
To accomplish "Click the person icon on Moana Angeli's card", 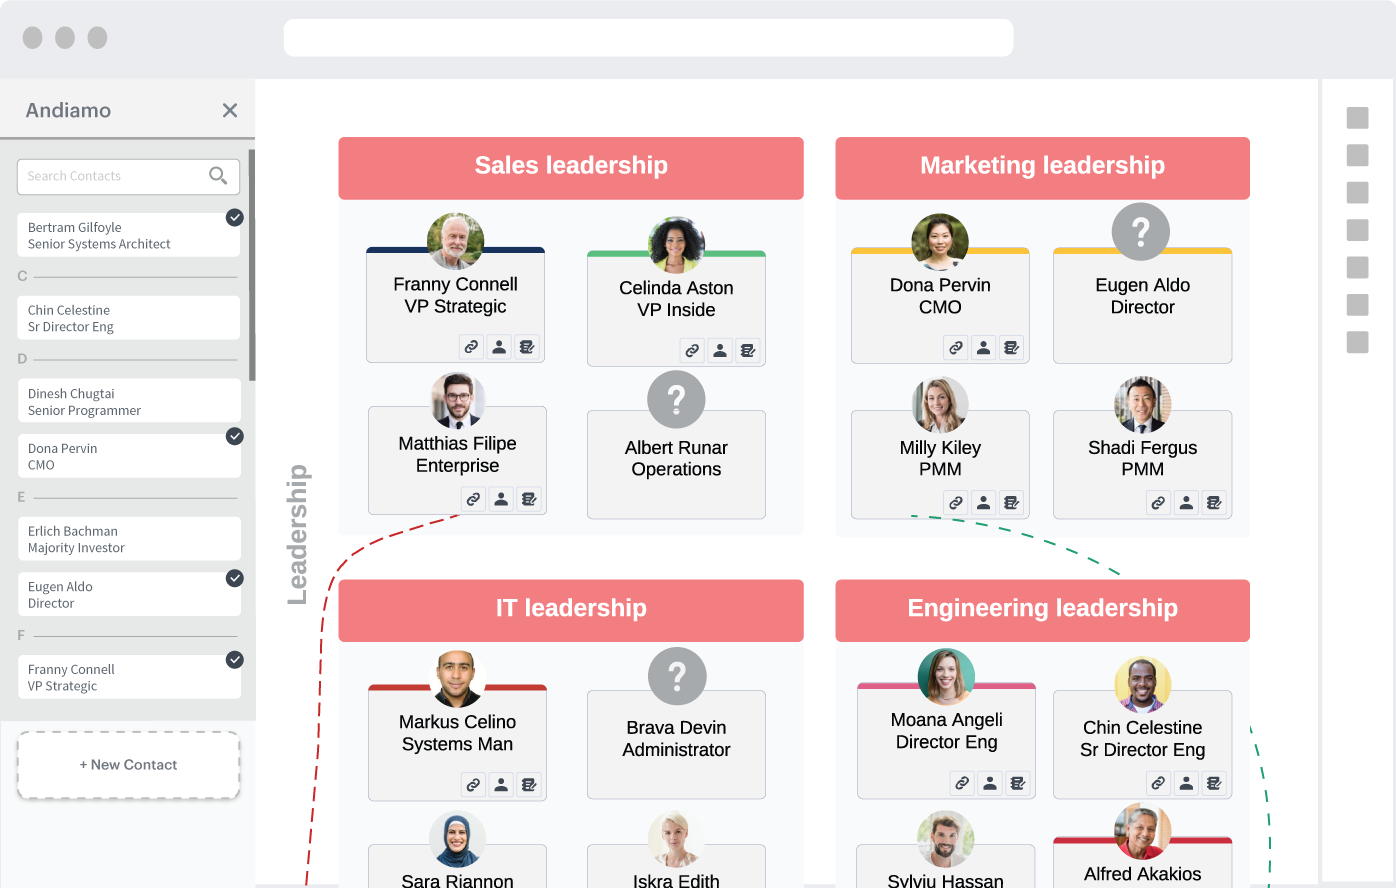I will pyautogui.click(x=990, y=783).
